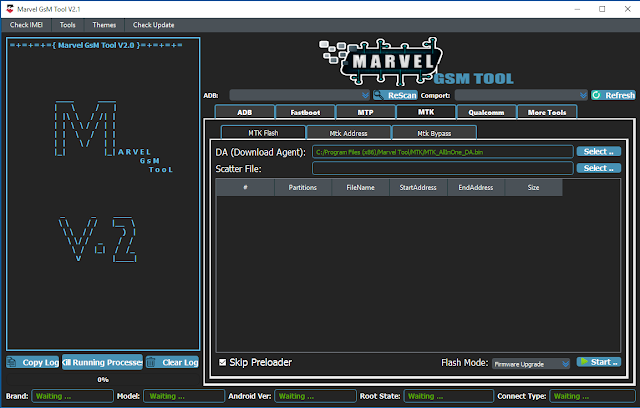The width and height of the screenshot is (640, 408).
Task: Maximize the Marvel GsM Tool window
Action: coord(602,9)
